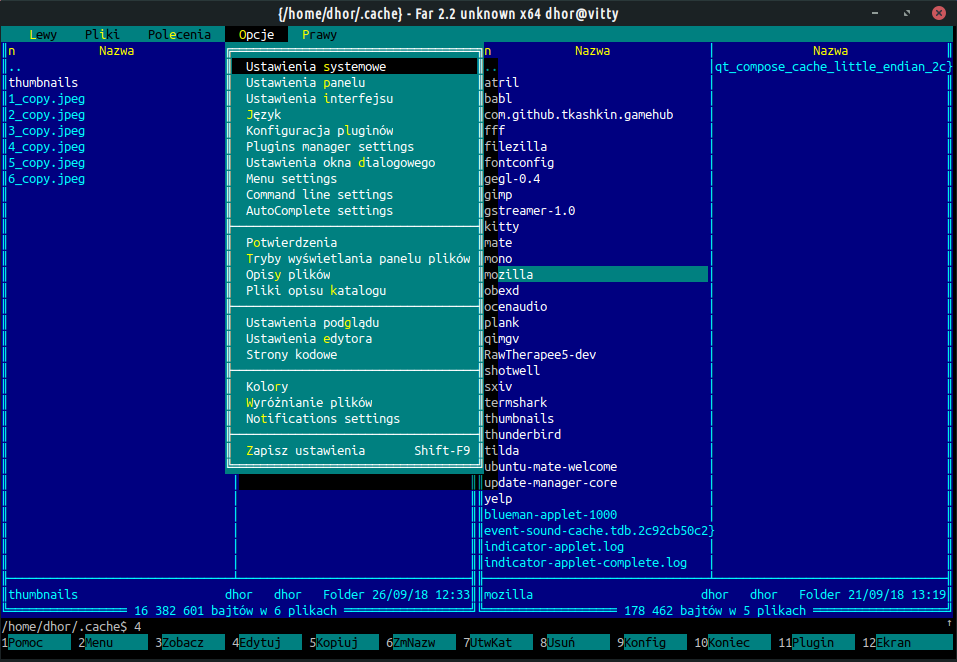The height and width of the screenshot is (662, 957).
Task: Open AutoComplete settings
Action: point(354,210)
